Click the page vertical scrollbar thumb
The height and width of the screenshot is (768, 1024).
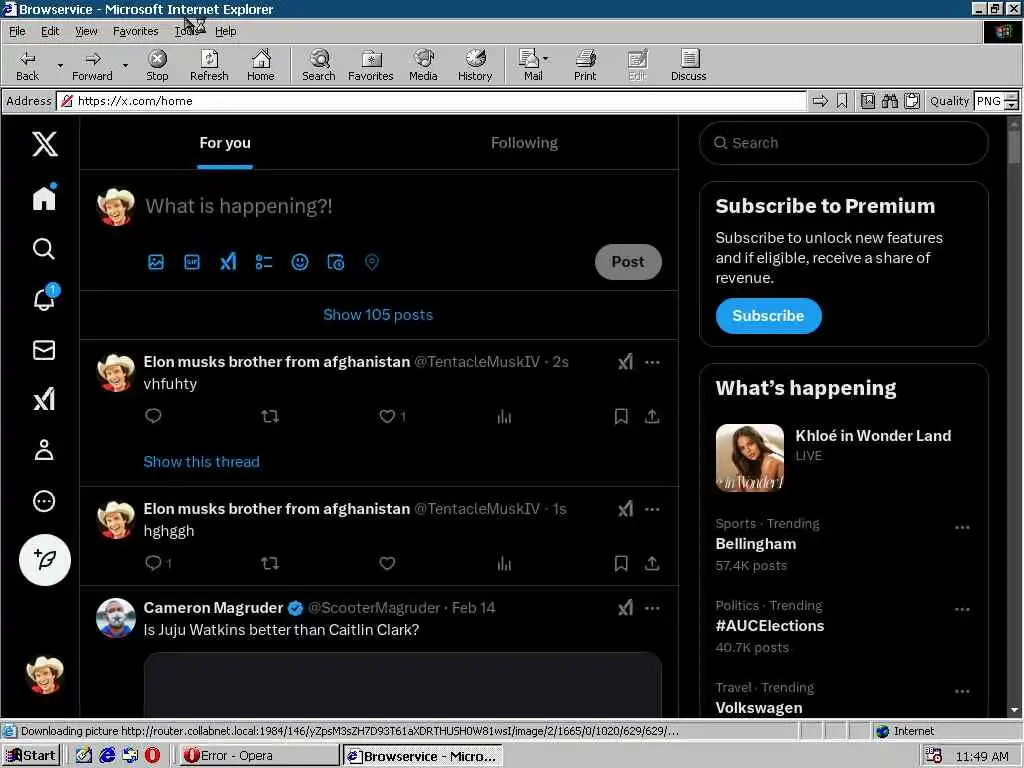click(1014, 145)
